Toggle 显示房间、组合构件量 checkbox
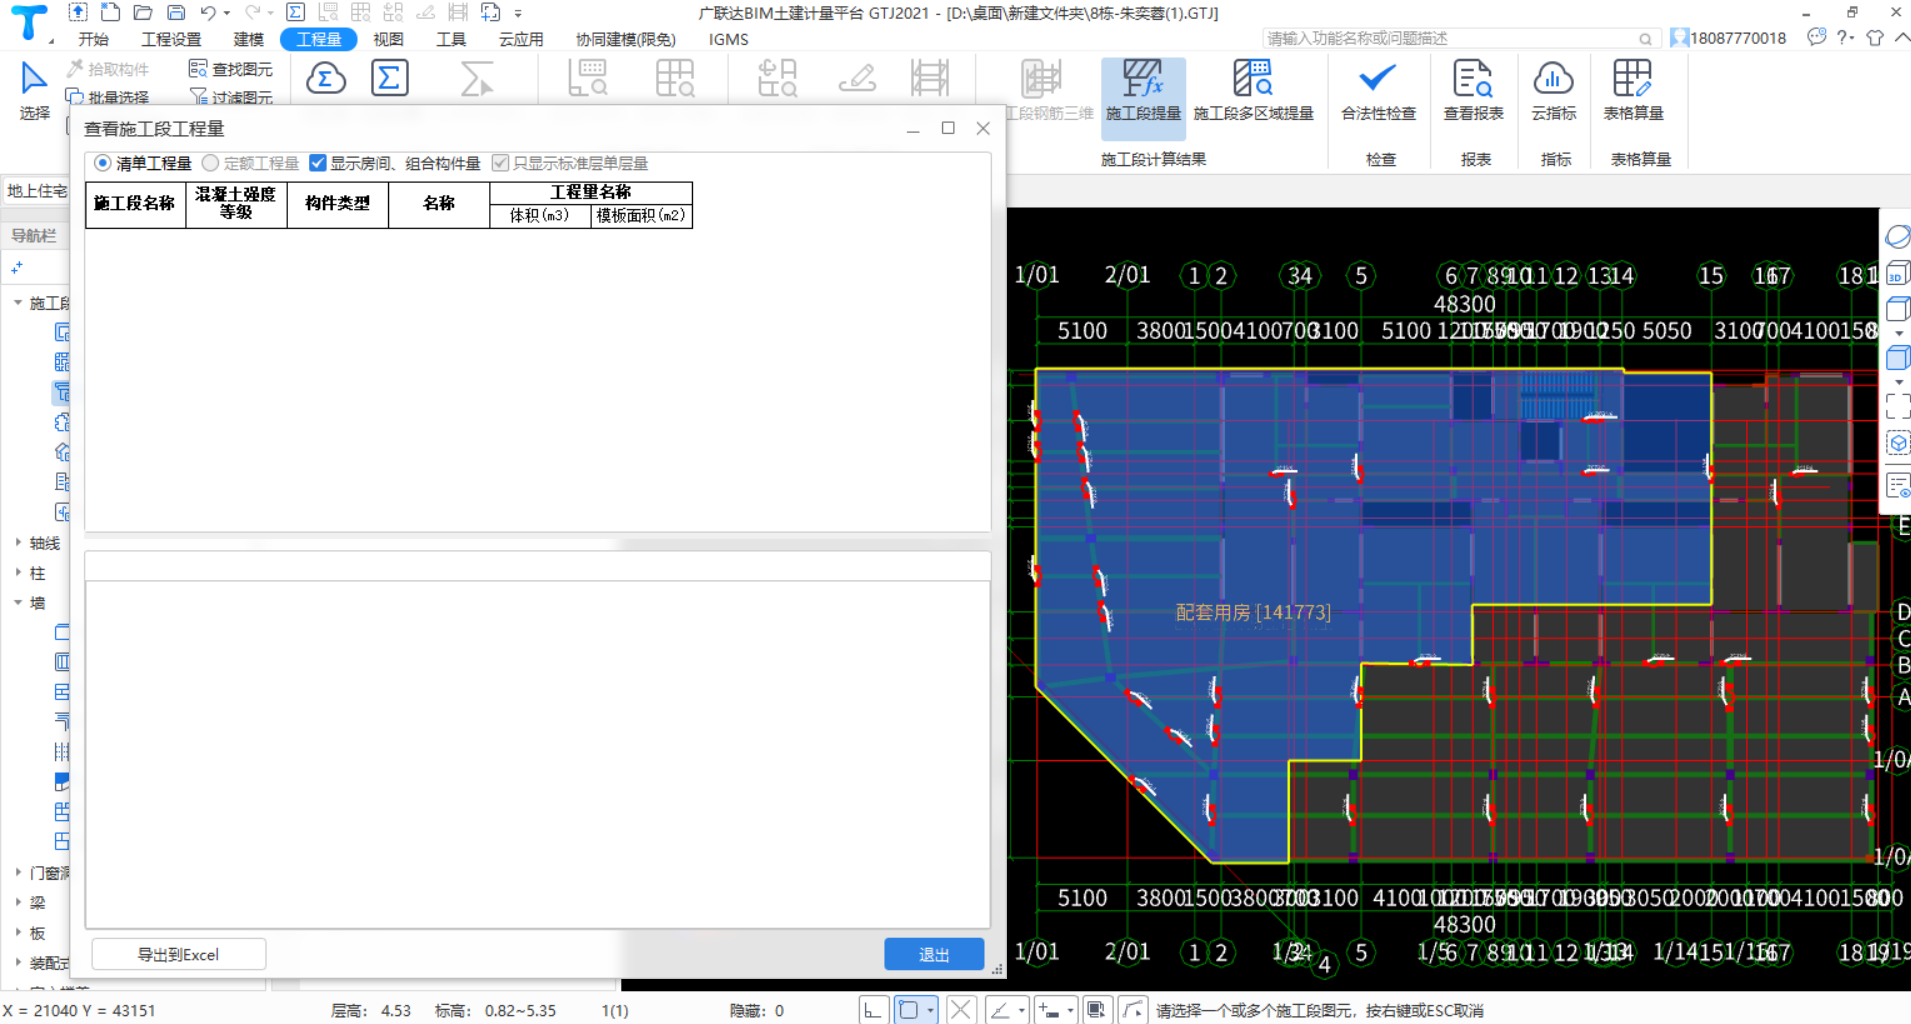 point(318,163)
